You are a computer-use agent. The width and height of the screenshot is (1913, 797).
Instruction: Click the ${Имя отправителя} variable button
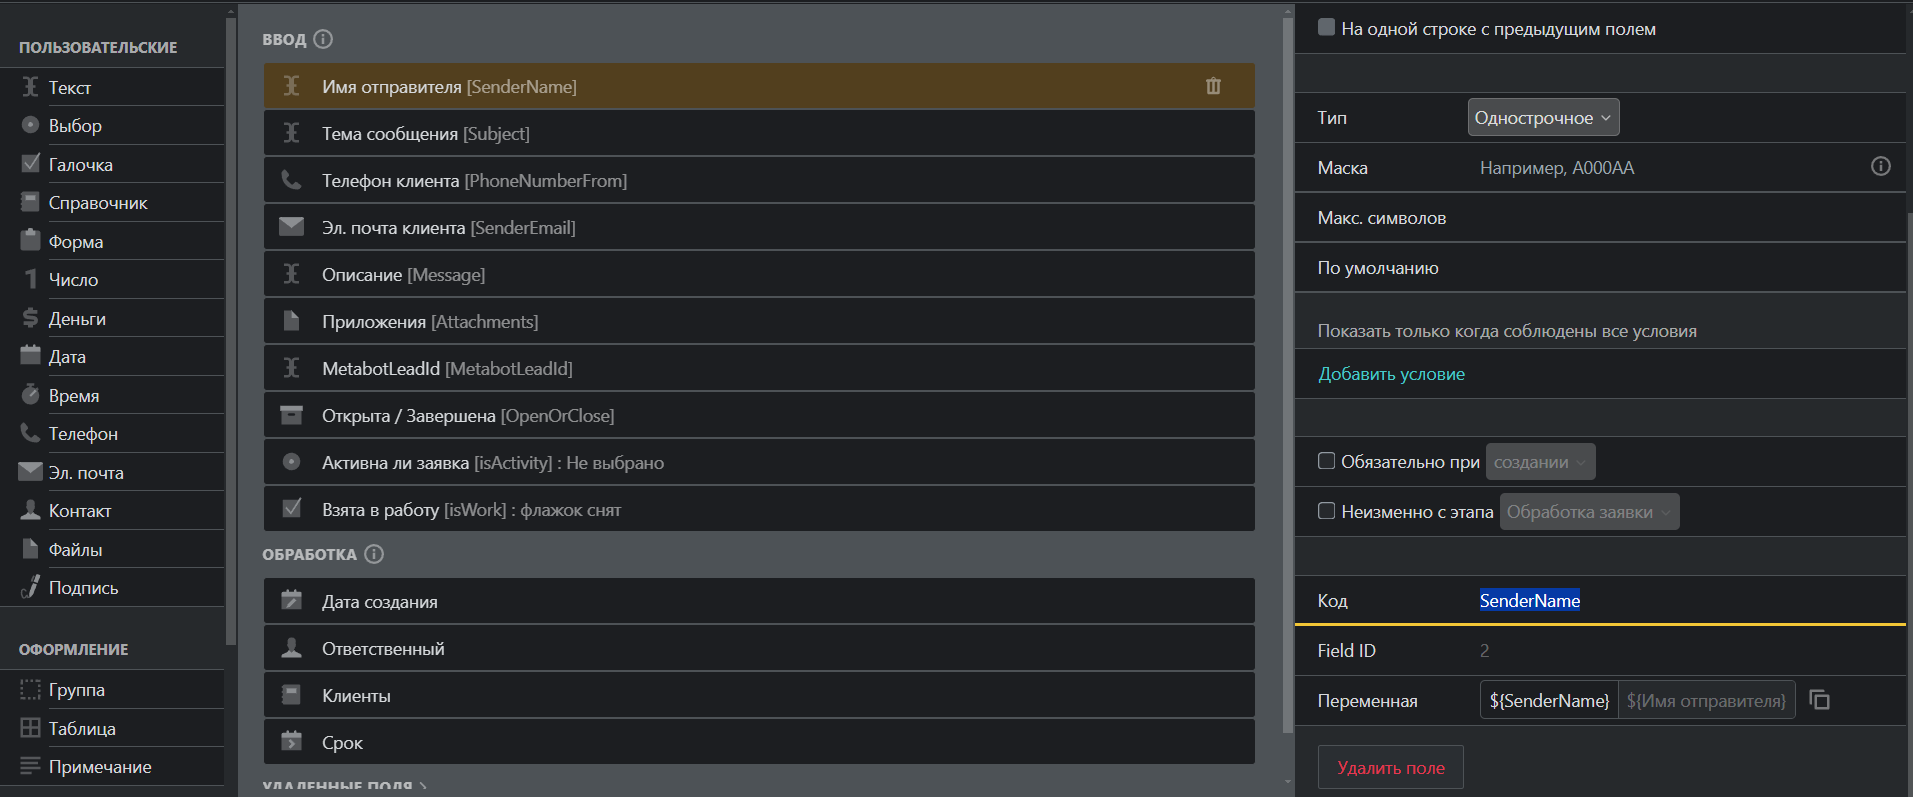(1706, 701)
